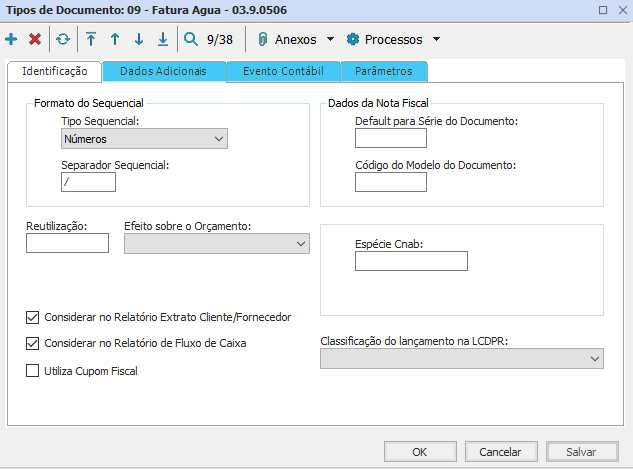Uncheck Considerar no Relatório Extrato Cliente/Fornecedor
The image size is (633, 469).
pyautogui.click(x=33, y=317)
